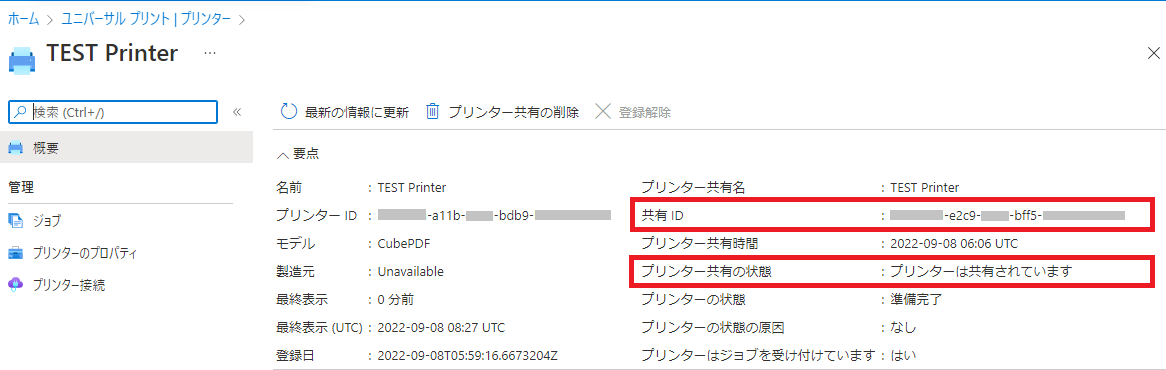
Task: Select the 名前 value TEST Printer
Action: (412, 187)
